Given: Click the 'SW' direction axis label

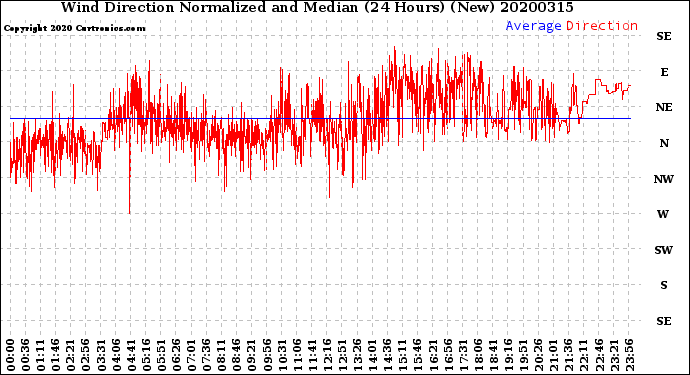Looking at the screenshot, I should 664,250.
